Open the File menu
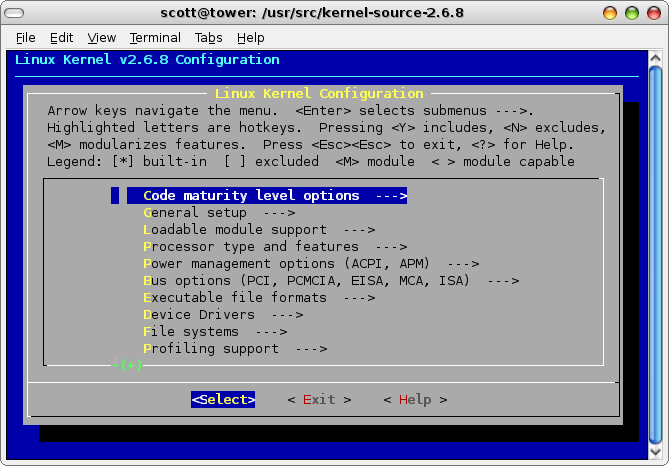This screenshot has height=466, width=669. pyautogui.click(x=26, y=38)
